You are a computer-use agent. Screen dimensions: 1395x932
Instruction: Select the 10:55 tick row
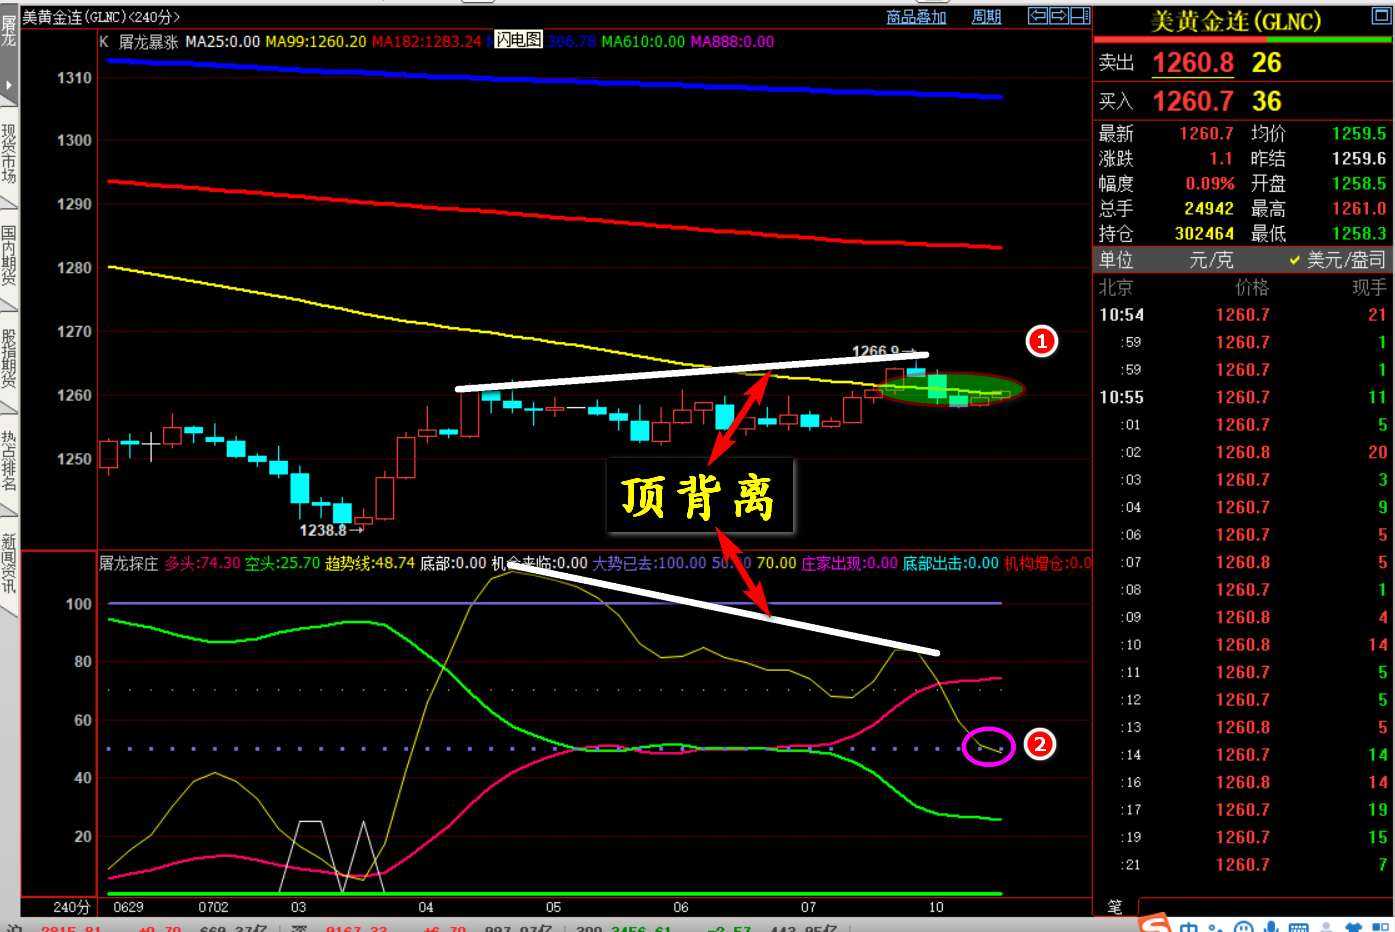pyautogui.click(x=1243, y=397)
